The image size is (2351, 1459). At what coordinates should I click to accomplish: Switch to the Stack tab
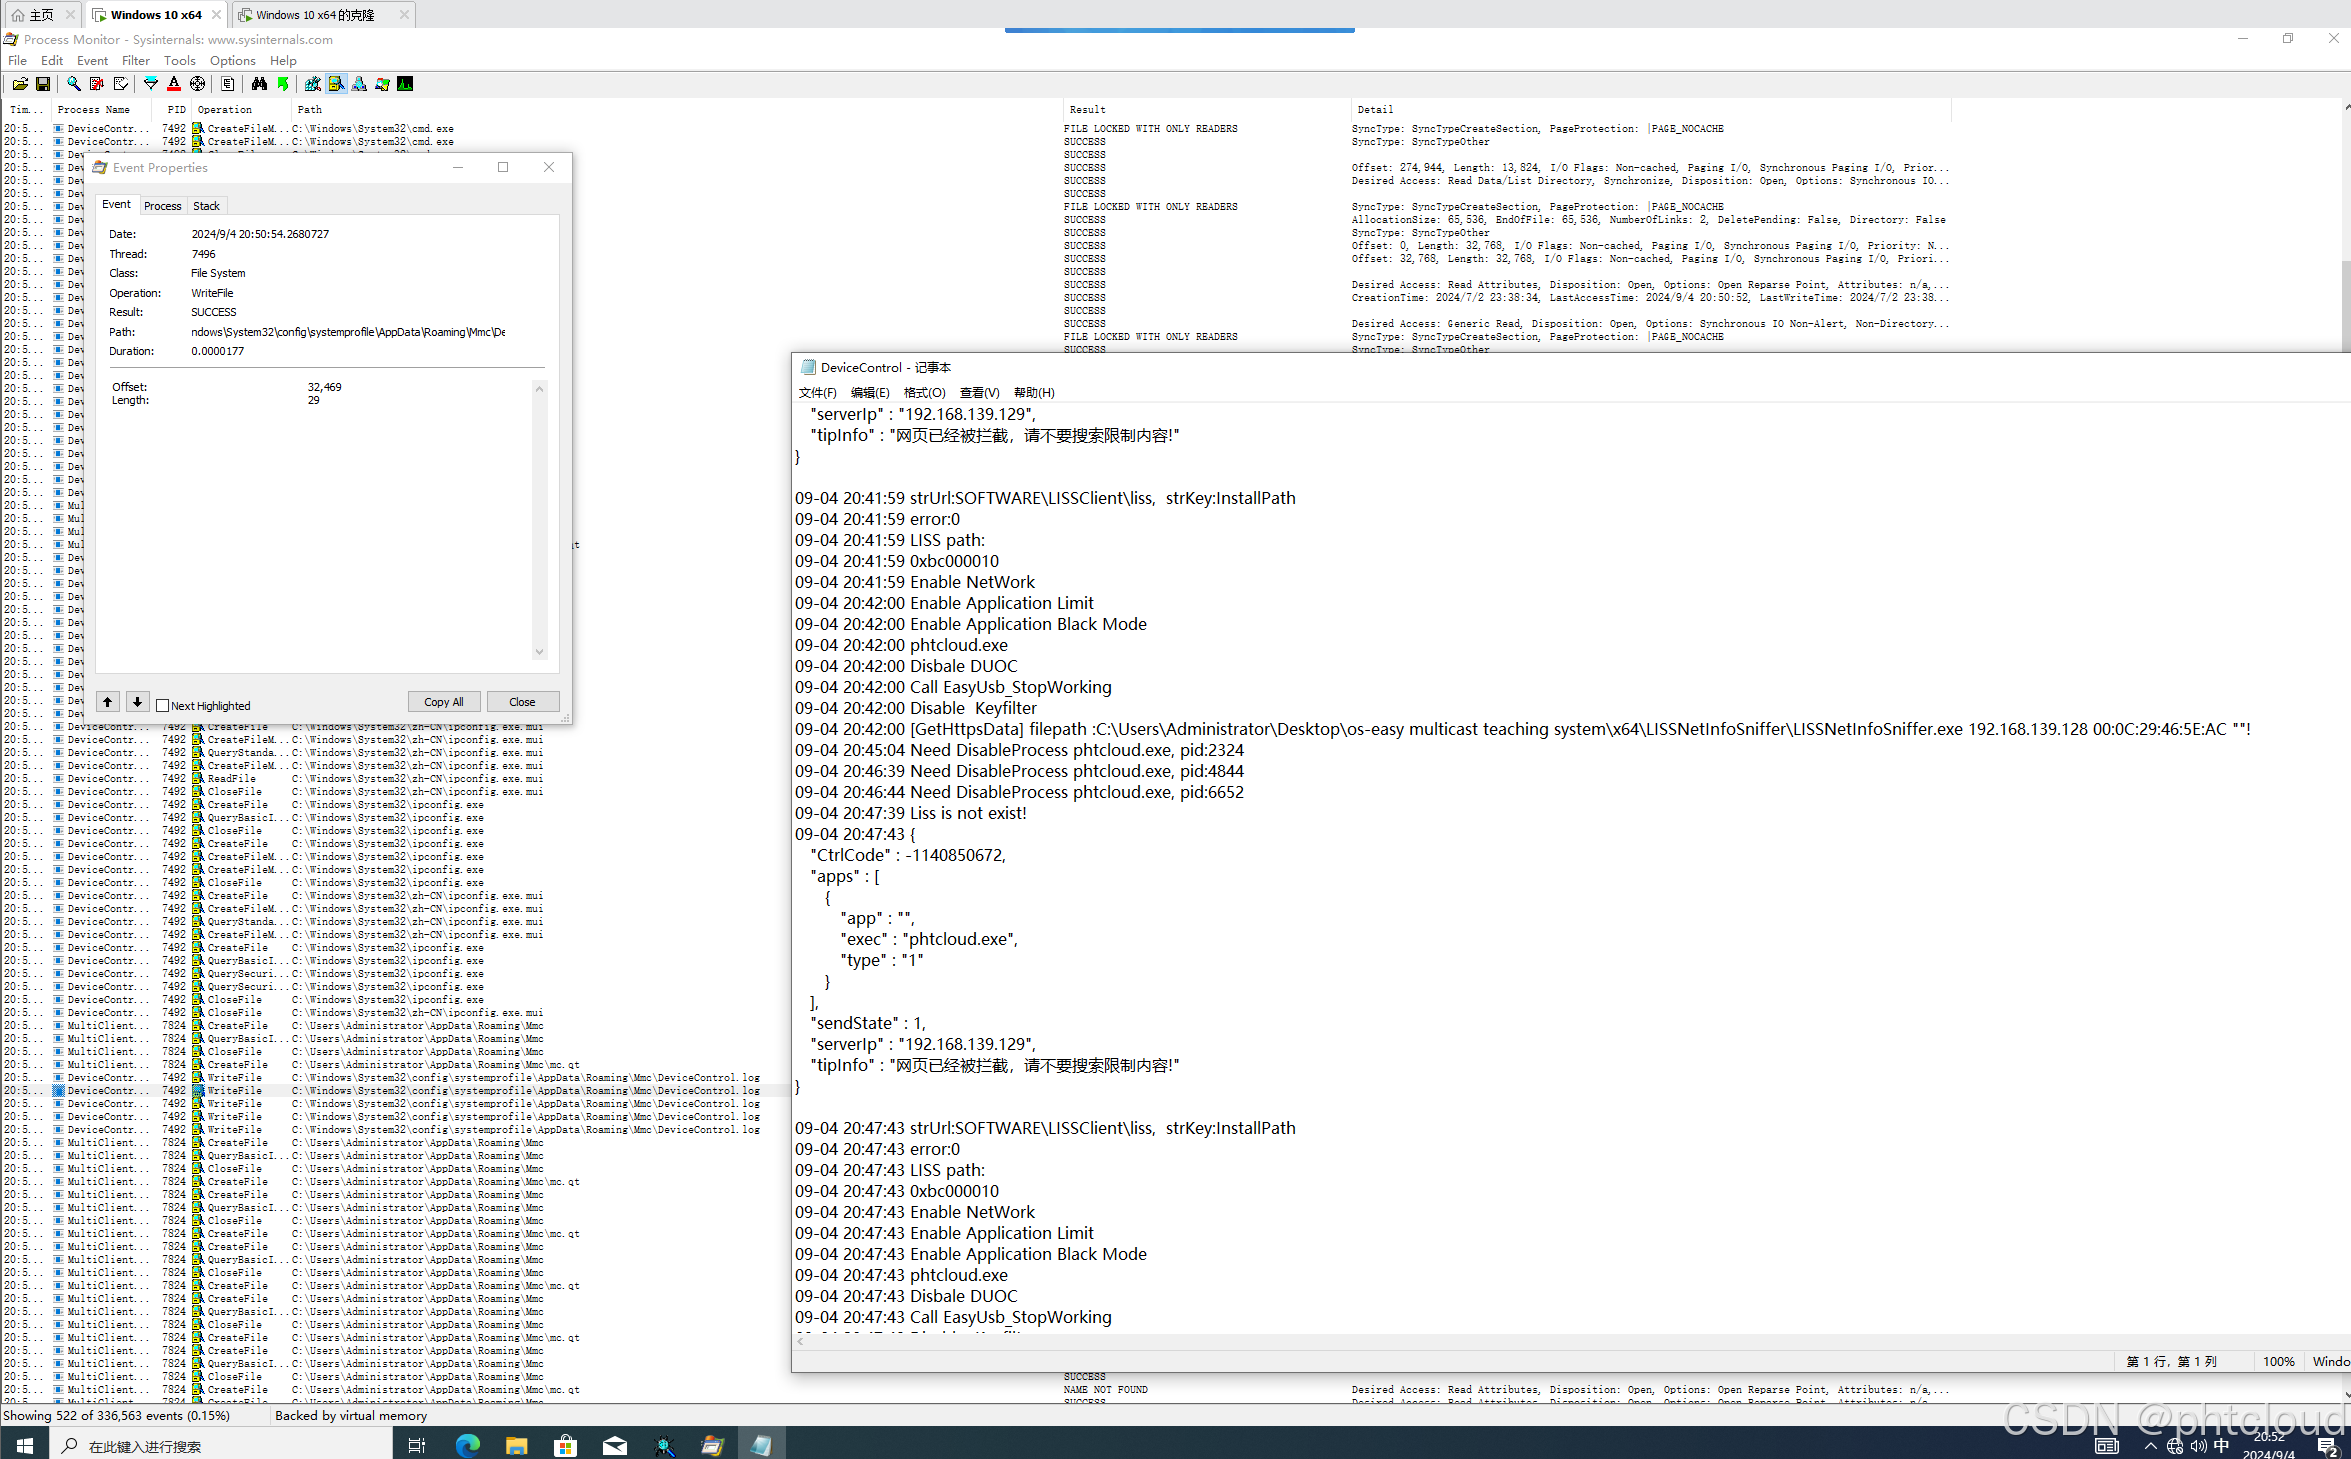click(x=206, y=206)
